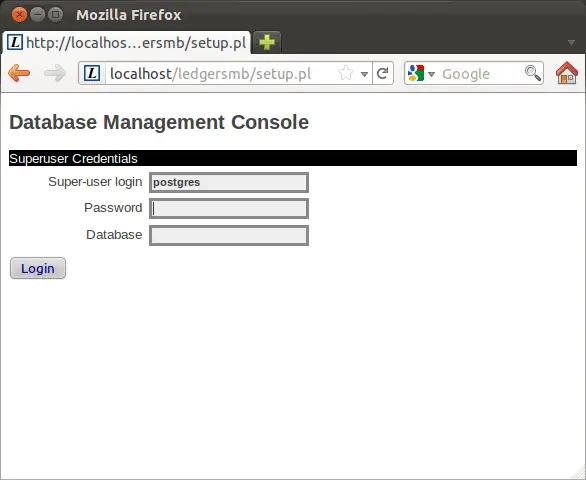
Task: Click the address bar URL text
Action: click(x=210, y=74)
